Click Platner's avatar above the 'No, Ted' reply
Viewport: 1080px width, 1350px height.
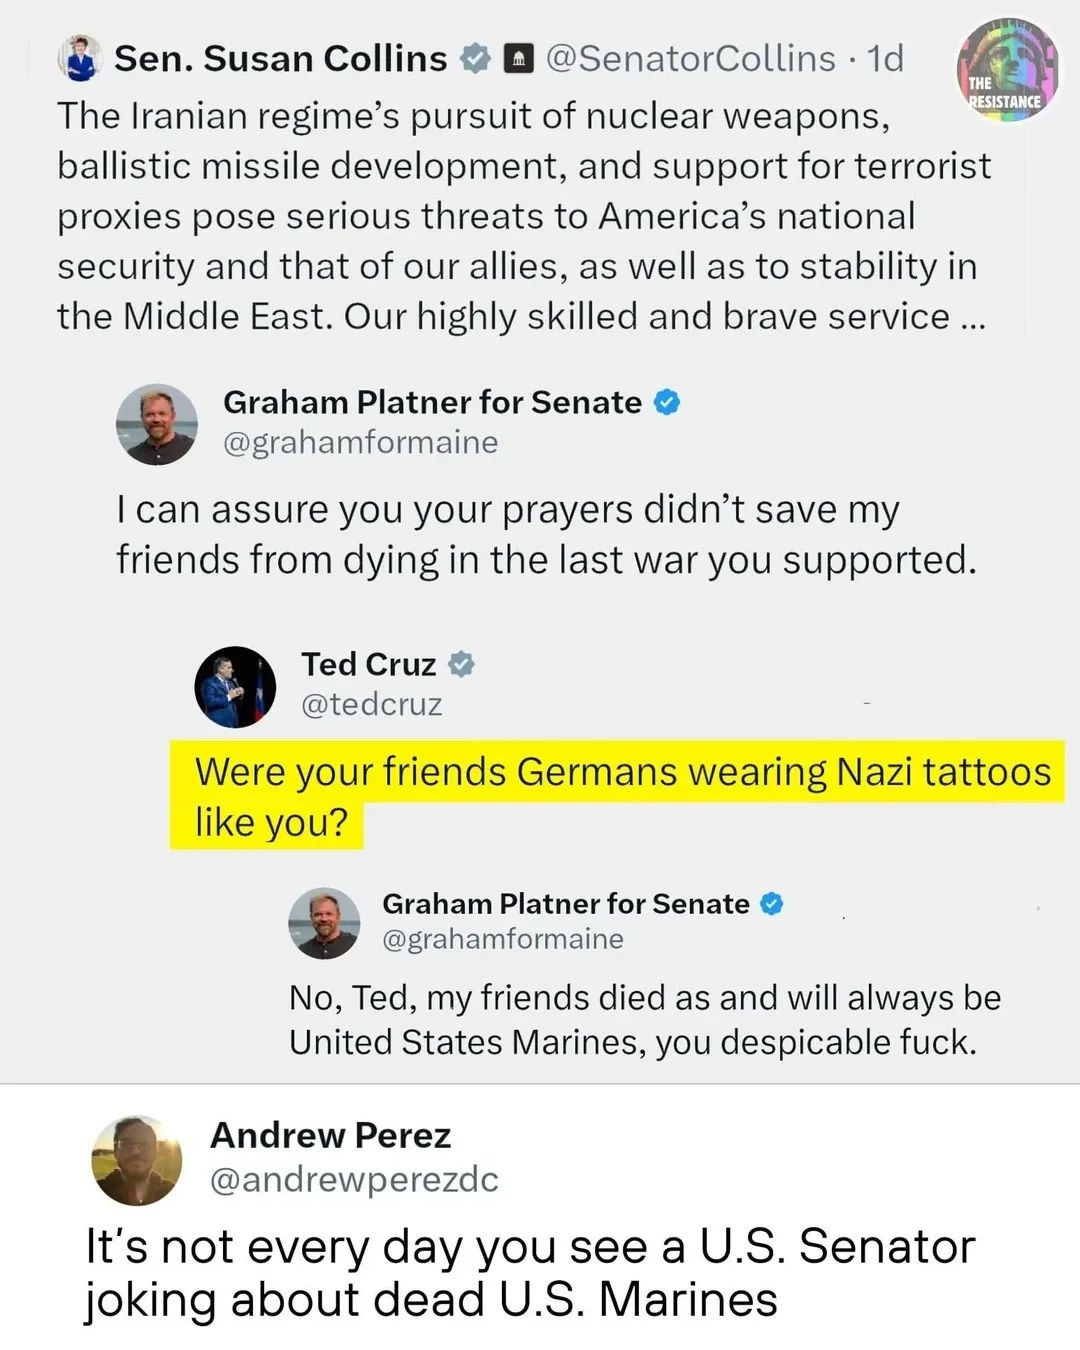click(x=324, y=923)
